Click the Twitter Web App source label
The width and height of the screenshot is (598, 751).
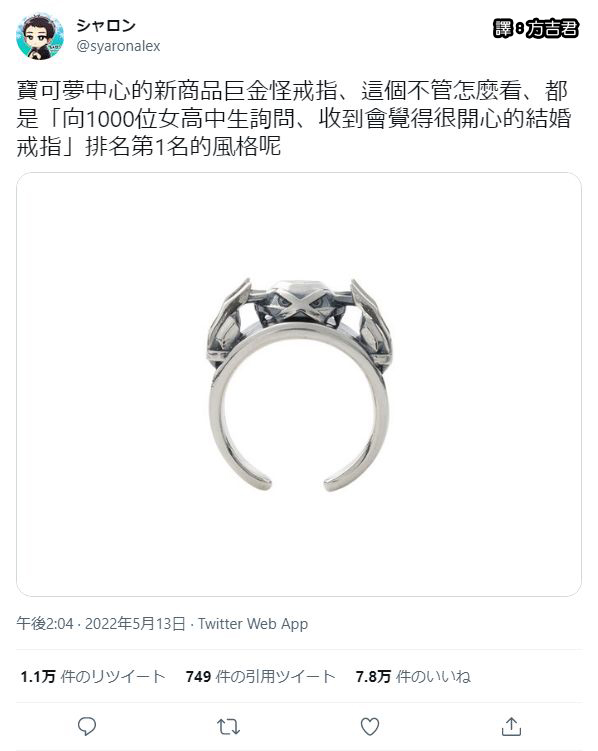tap(253, 624)
